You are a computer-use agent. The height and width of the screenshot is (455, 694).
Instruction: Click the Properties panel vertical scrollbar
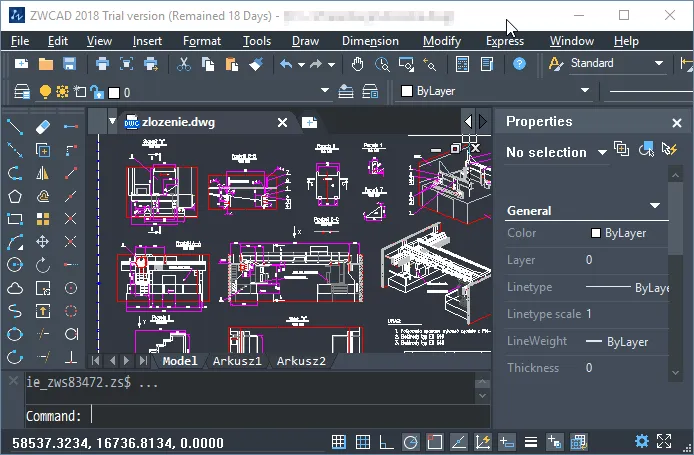(675, 274)
